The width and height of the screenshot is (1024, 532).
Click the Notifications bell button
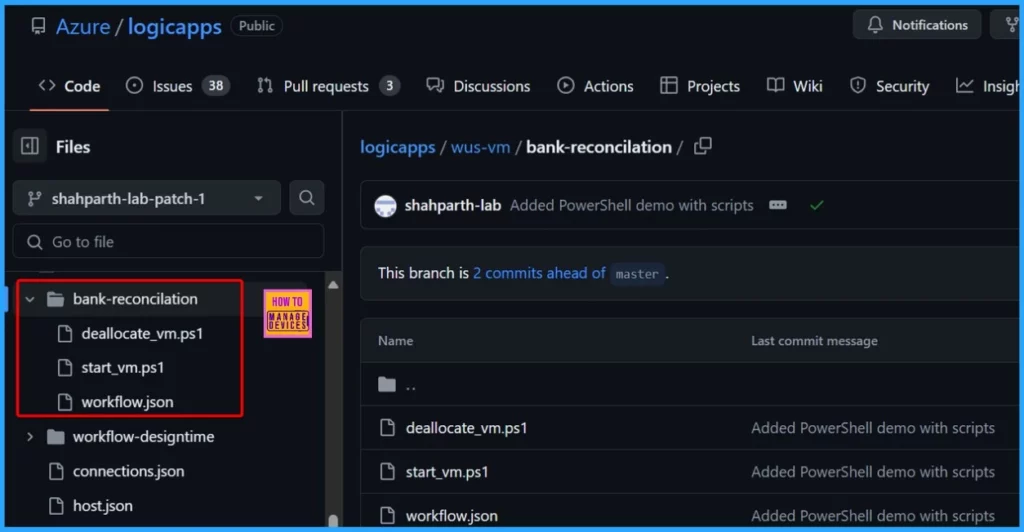coord(917,25)
